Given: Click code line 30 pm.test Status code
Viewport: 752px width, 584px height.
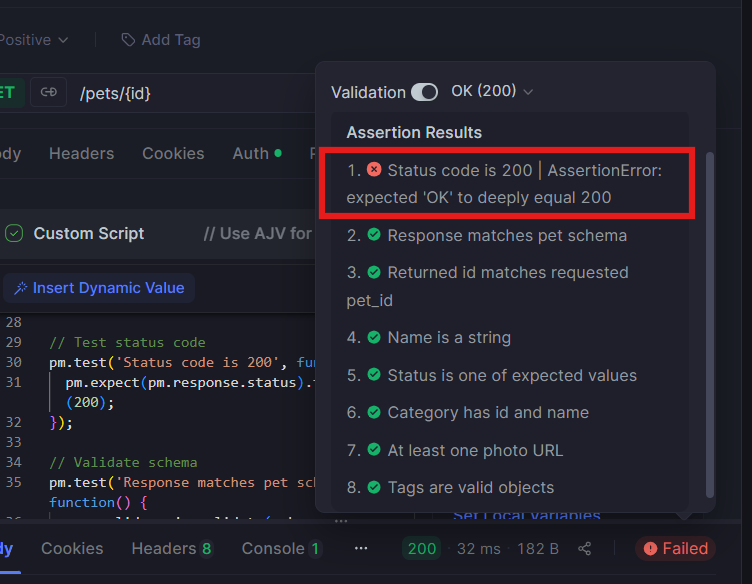Looking at the screenshot, I should click(182, 362).
